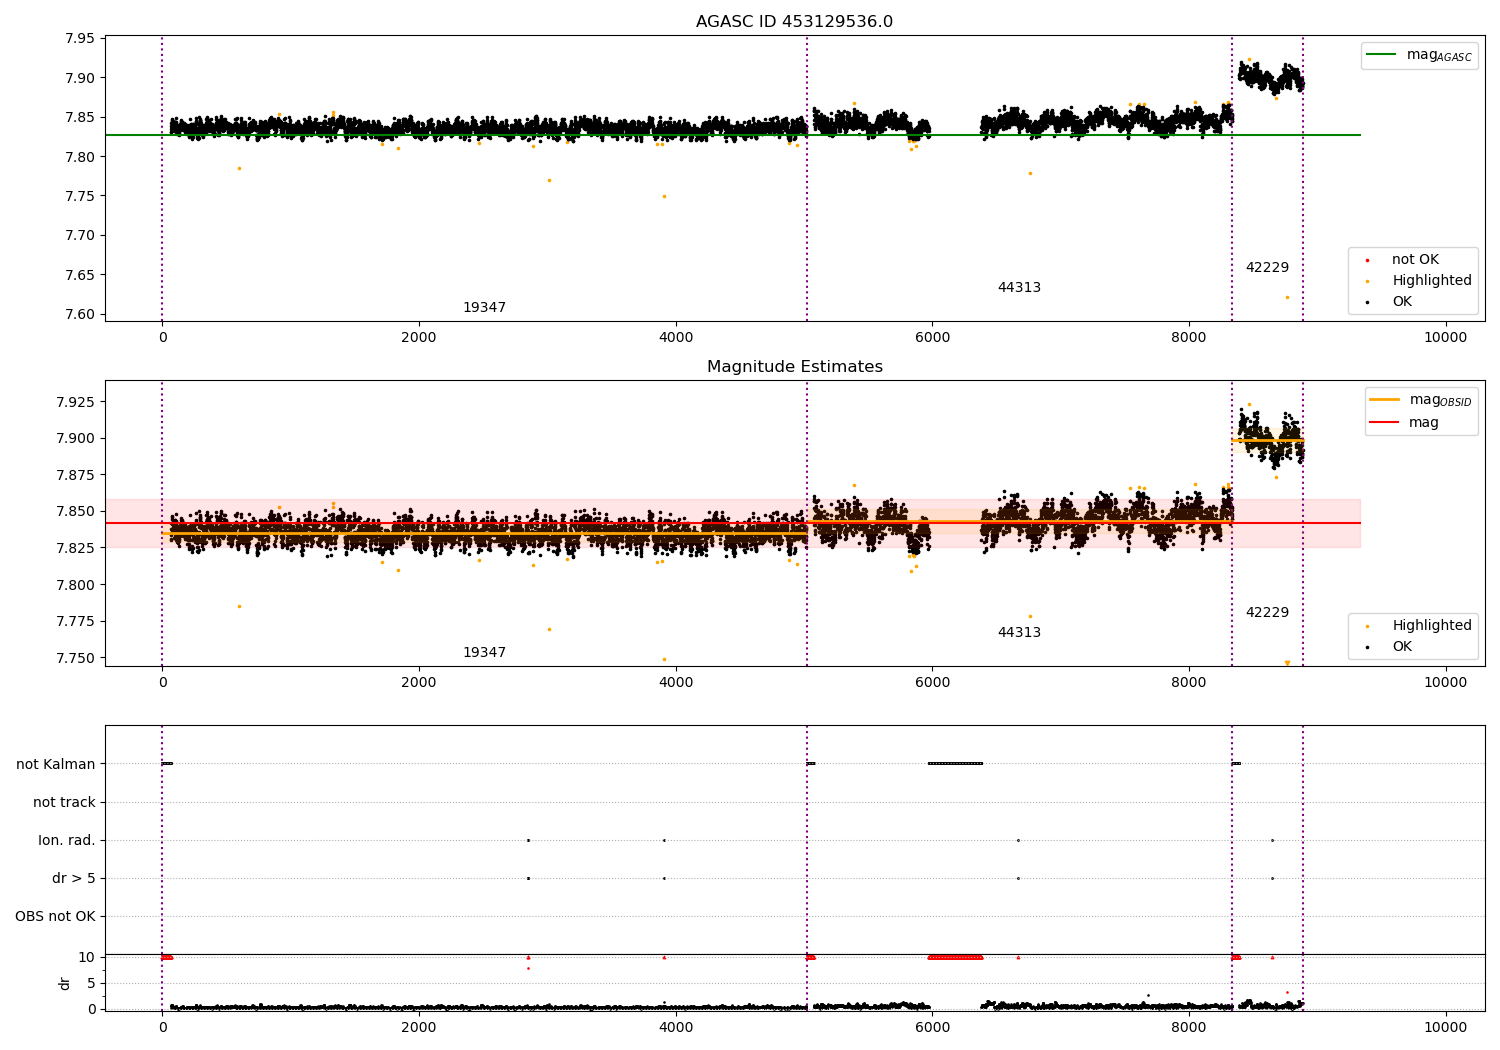Click 'OK' legend entry in the top plot

click(1390, 302)
